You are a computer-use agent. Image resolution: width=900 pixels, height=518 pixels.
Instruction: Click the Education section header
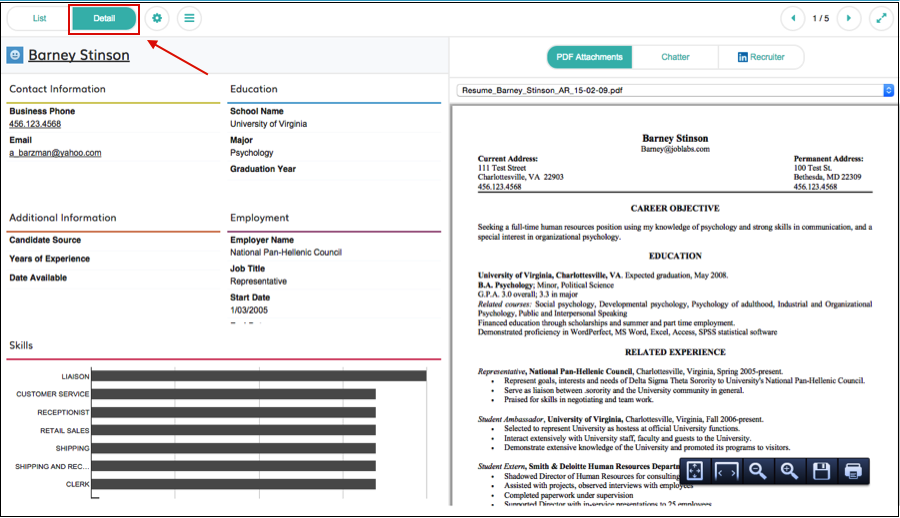point(254,89)
